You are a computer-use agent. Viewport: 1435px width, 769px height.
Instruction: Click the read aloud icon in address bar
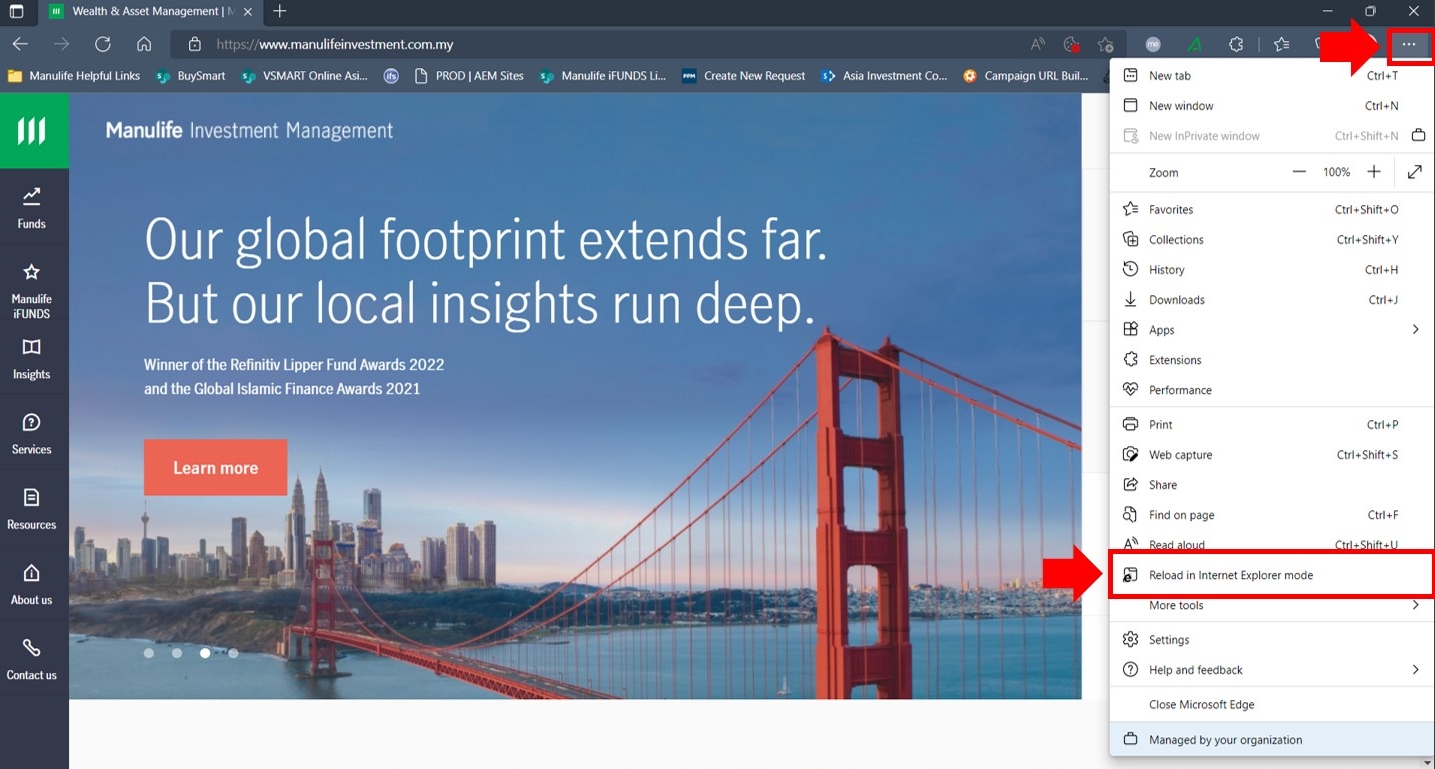point(1038,44)
